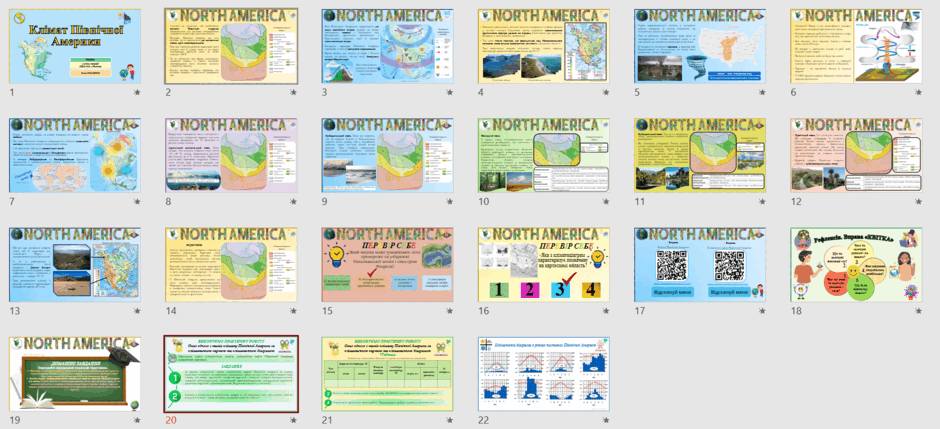
Task: Select slide 6 with the tornado diagram
Action: (856, 46)
